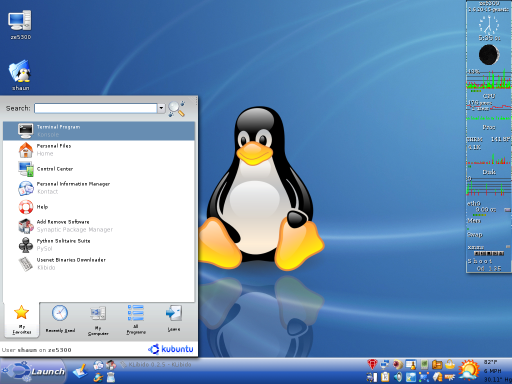Switch to All Programs tab

[x=136, y=319]
